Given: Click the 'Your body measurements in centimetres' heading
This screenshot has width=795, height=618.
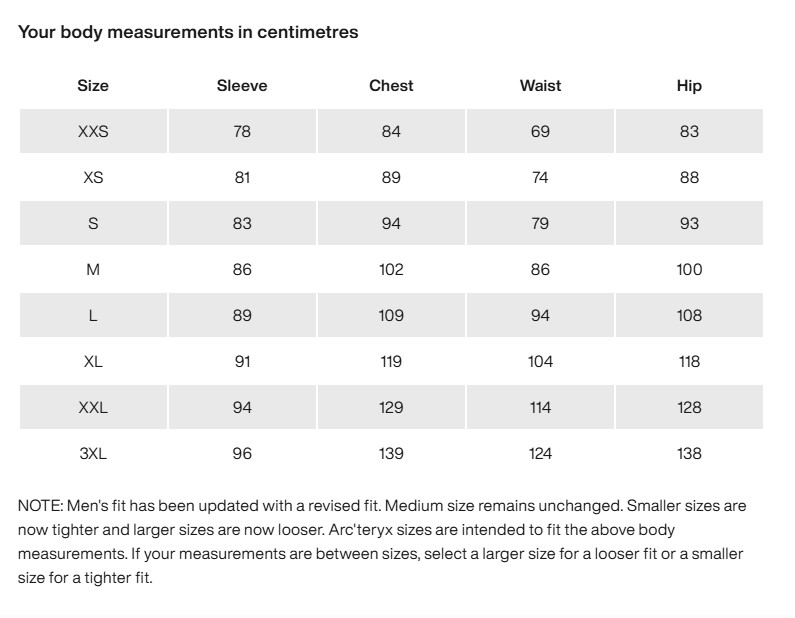Looking at the screenshot, I should 188,32.
